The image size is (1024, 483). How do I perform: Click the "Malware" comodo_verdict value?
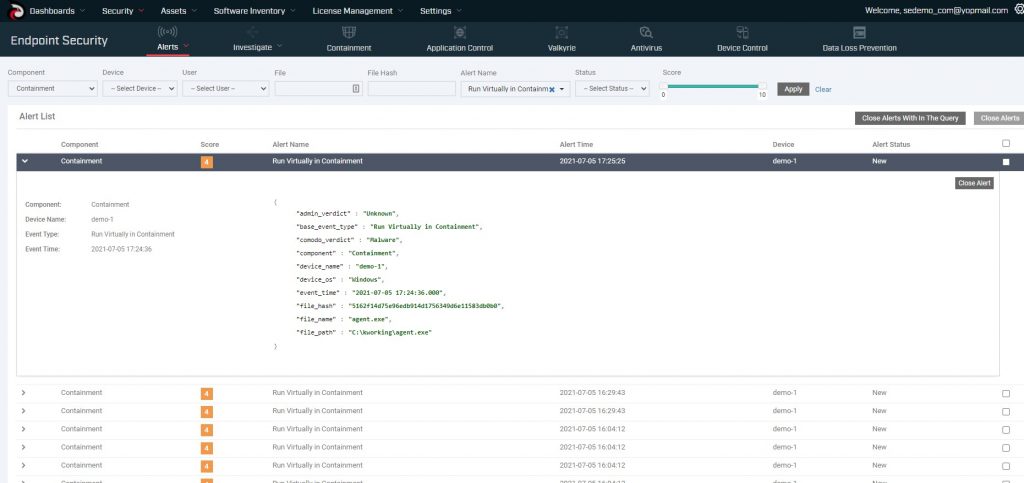click(383, 240)
